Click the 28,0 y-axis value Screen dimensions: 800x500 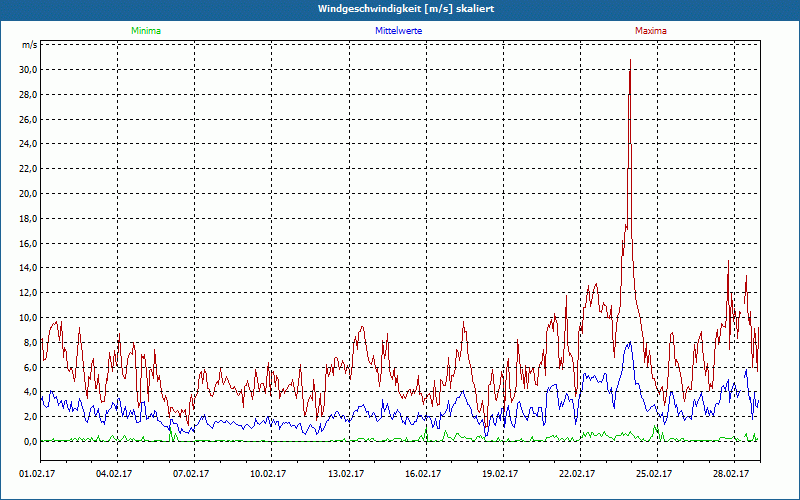pyautogui.click(x=29, y=95)
